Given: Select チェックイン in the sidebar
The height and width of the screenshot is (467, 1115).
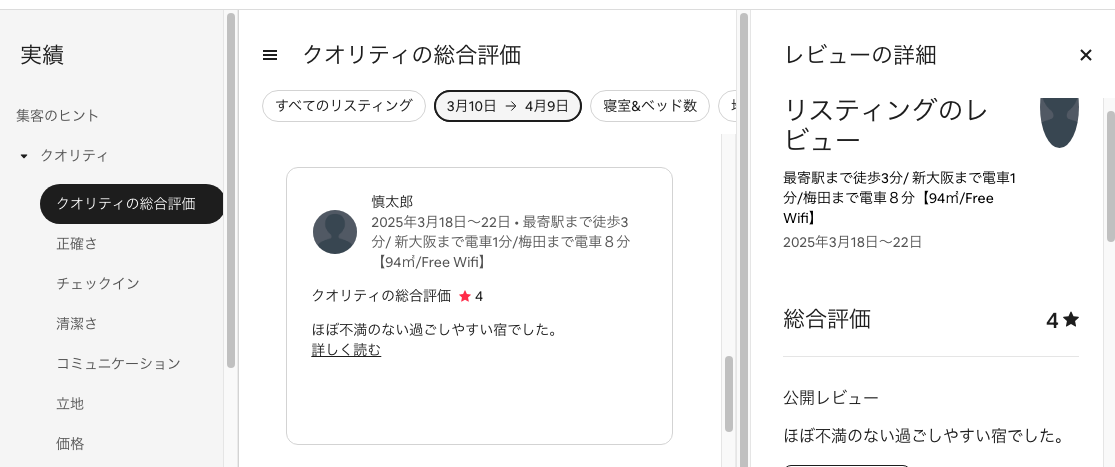Looking at the screenshot, I should click(98, 284).
